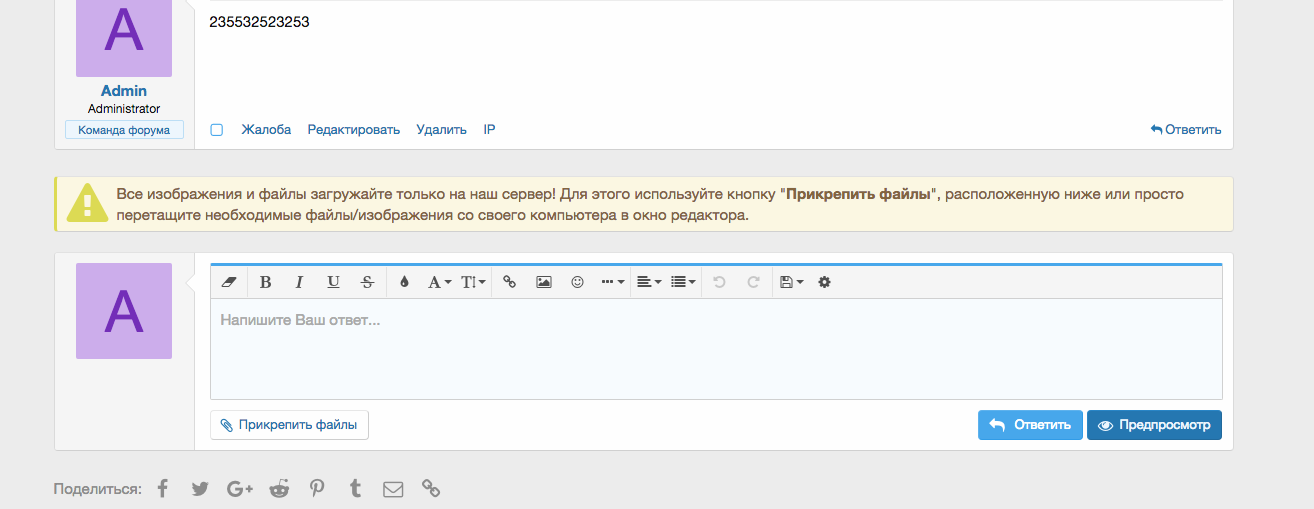Expand the font family dropdown

pyautogui.click(x=440, y=282)
